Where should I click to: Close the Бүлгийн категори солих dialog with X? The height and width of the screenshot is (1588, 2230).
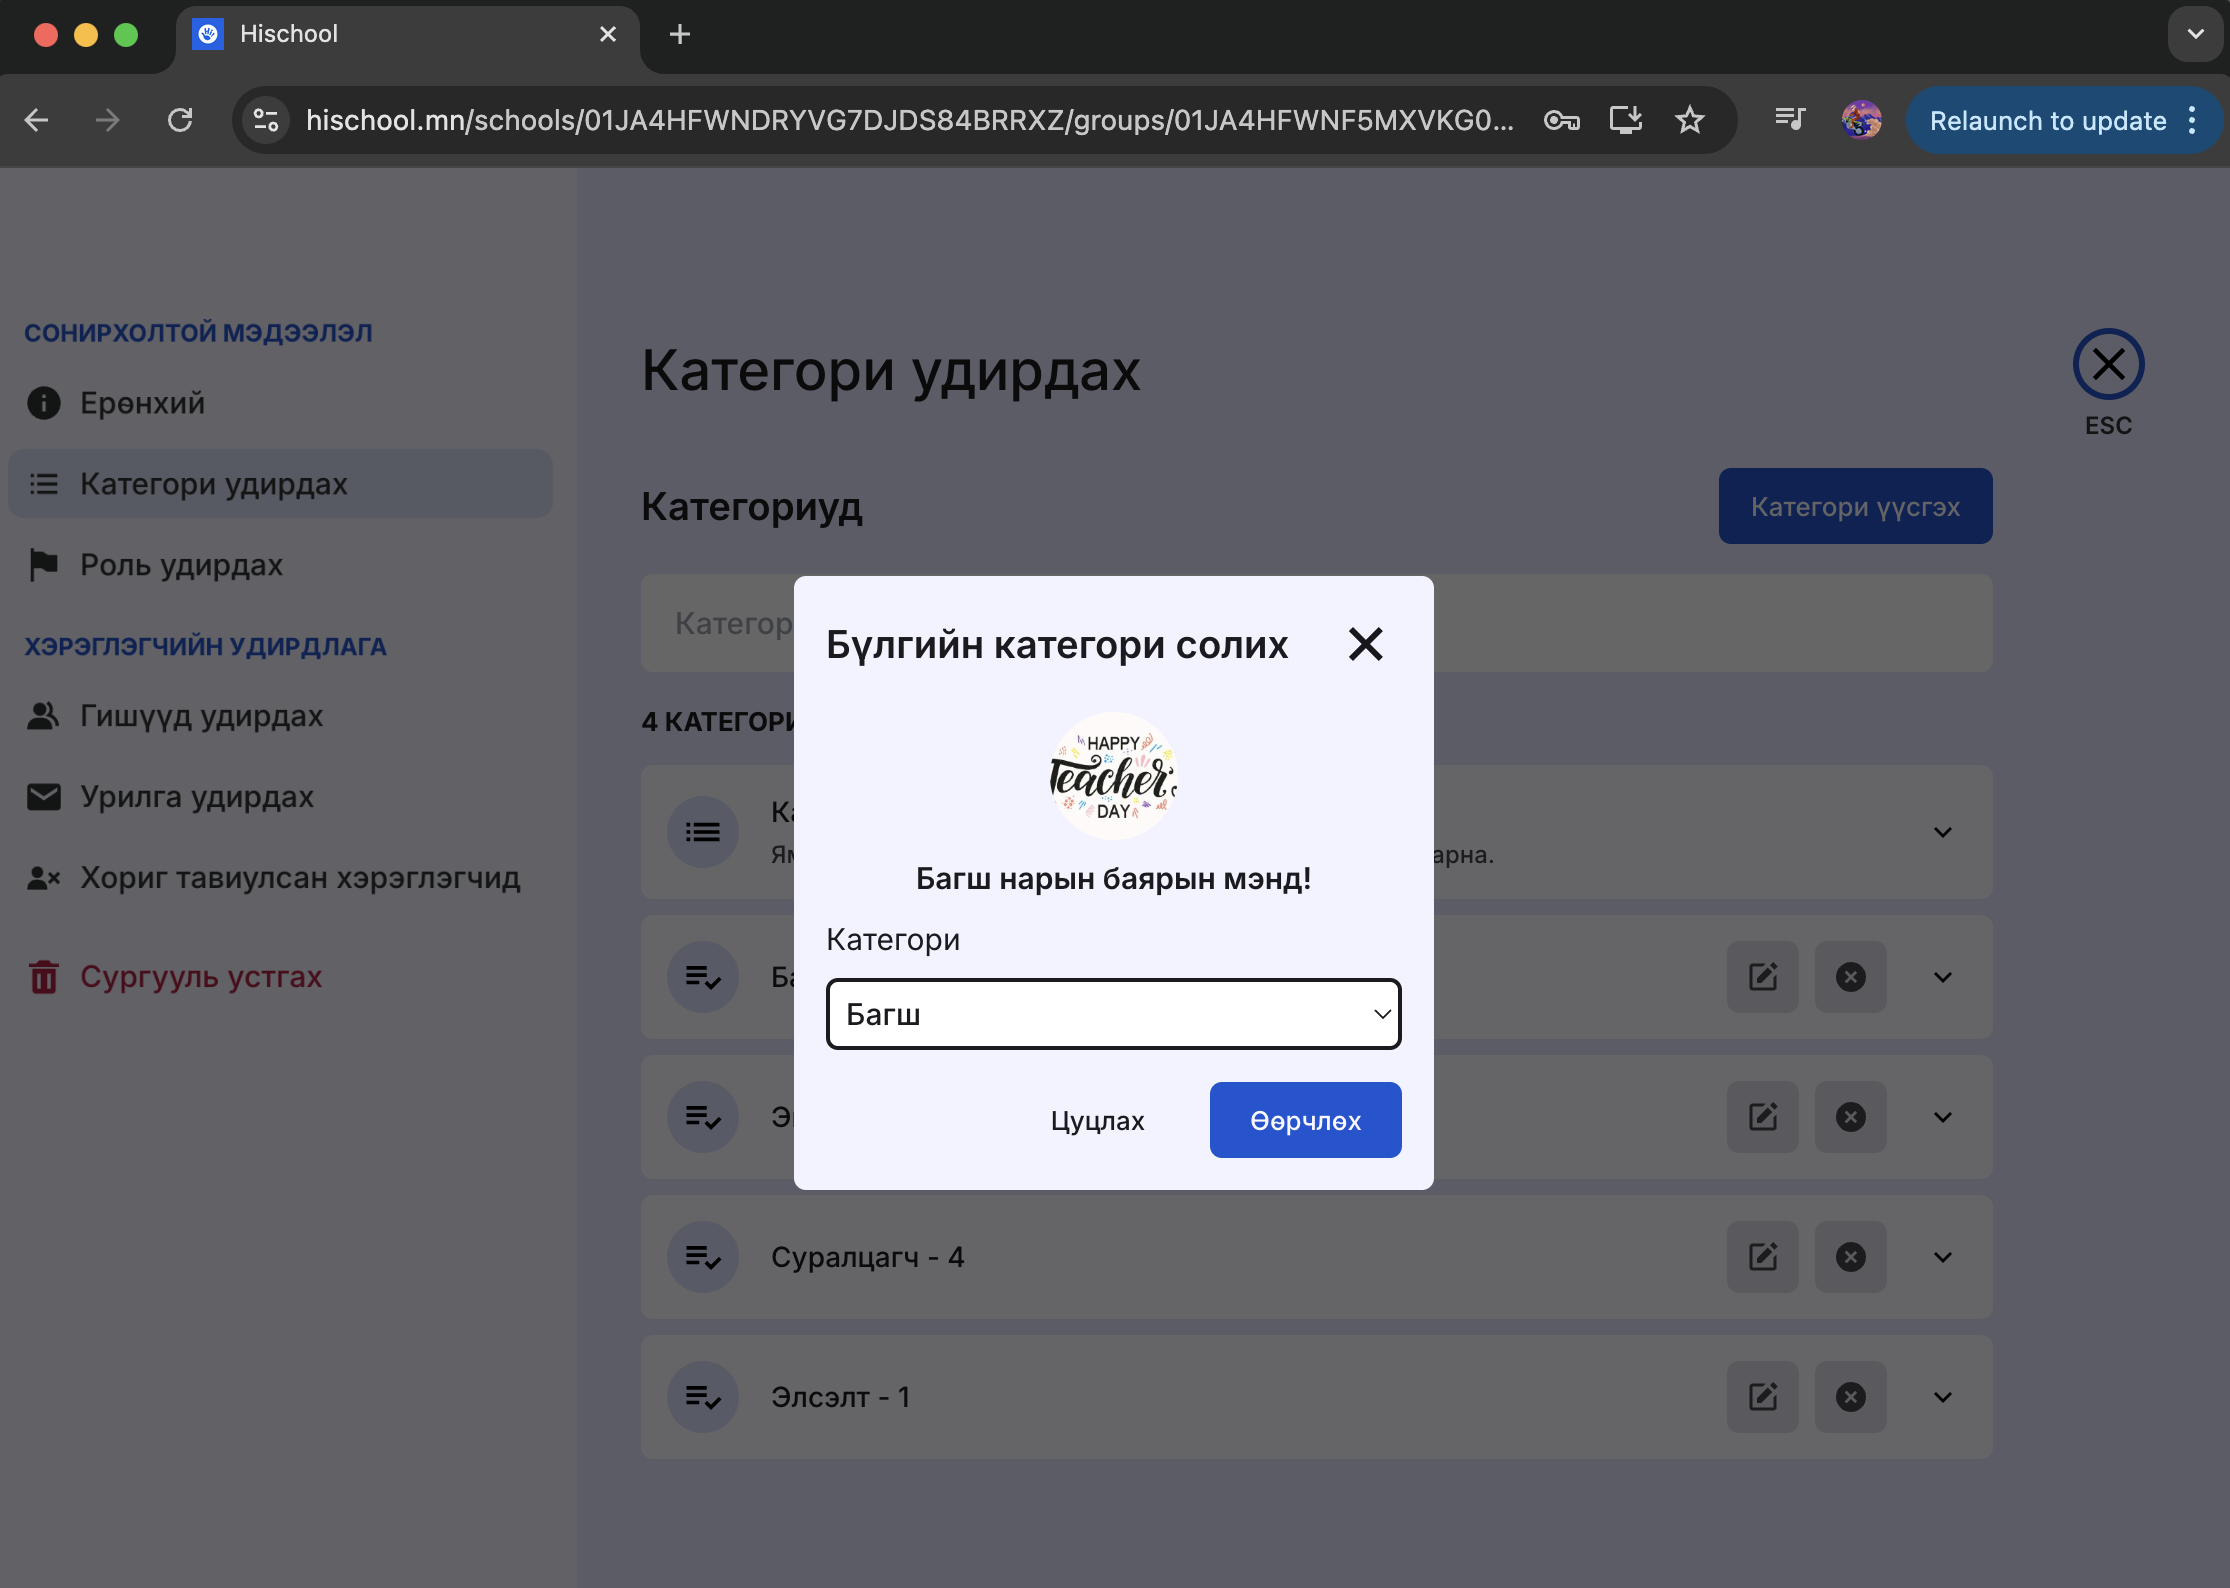1365,645
